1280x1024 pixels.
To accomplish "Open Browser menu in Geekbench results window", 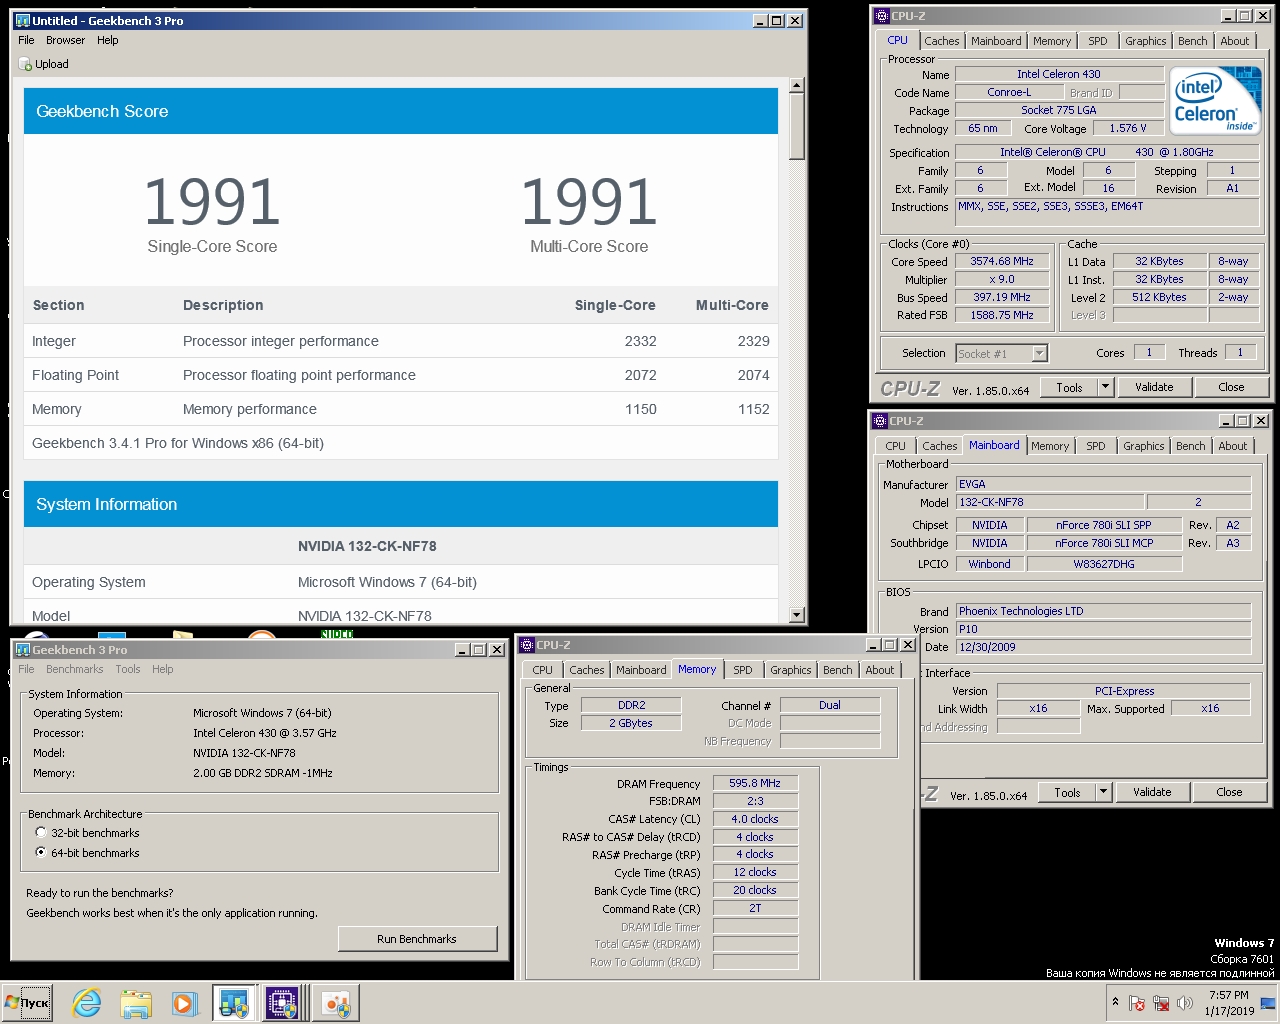I will 65,40.
